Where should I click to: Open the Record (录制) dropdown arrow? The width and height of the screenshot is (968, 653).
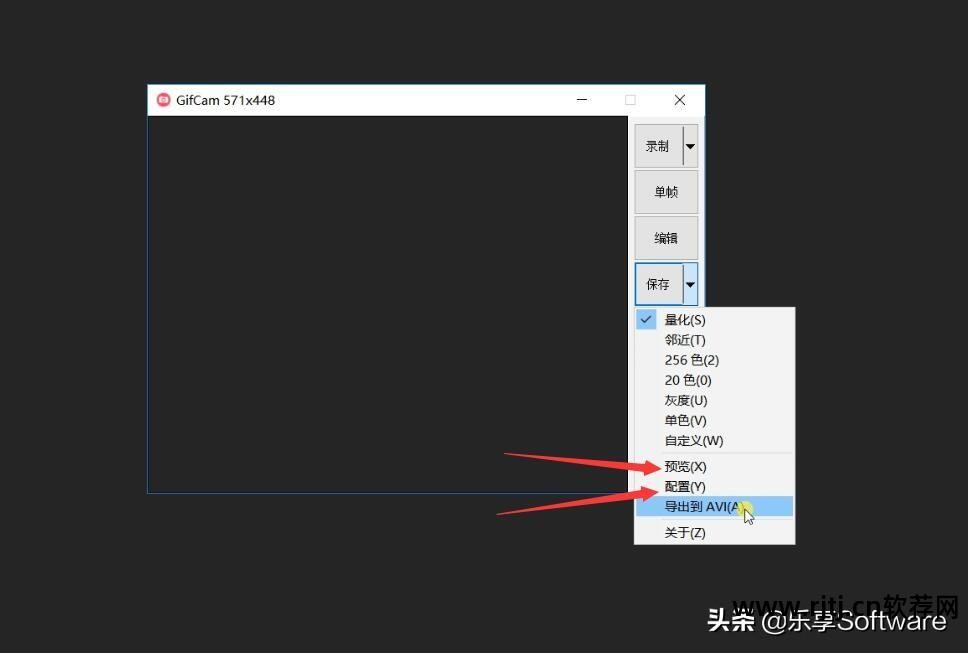click(x=690, y=145)
